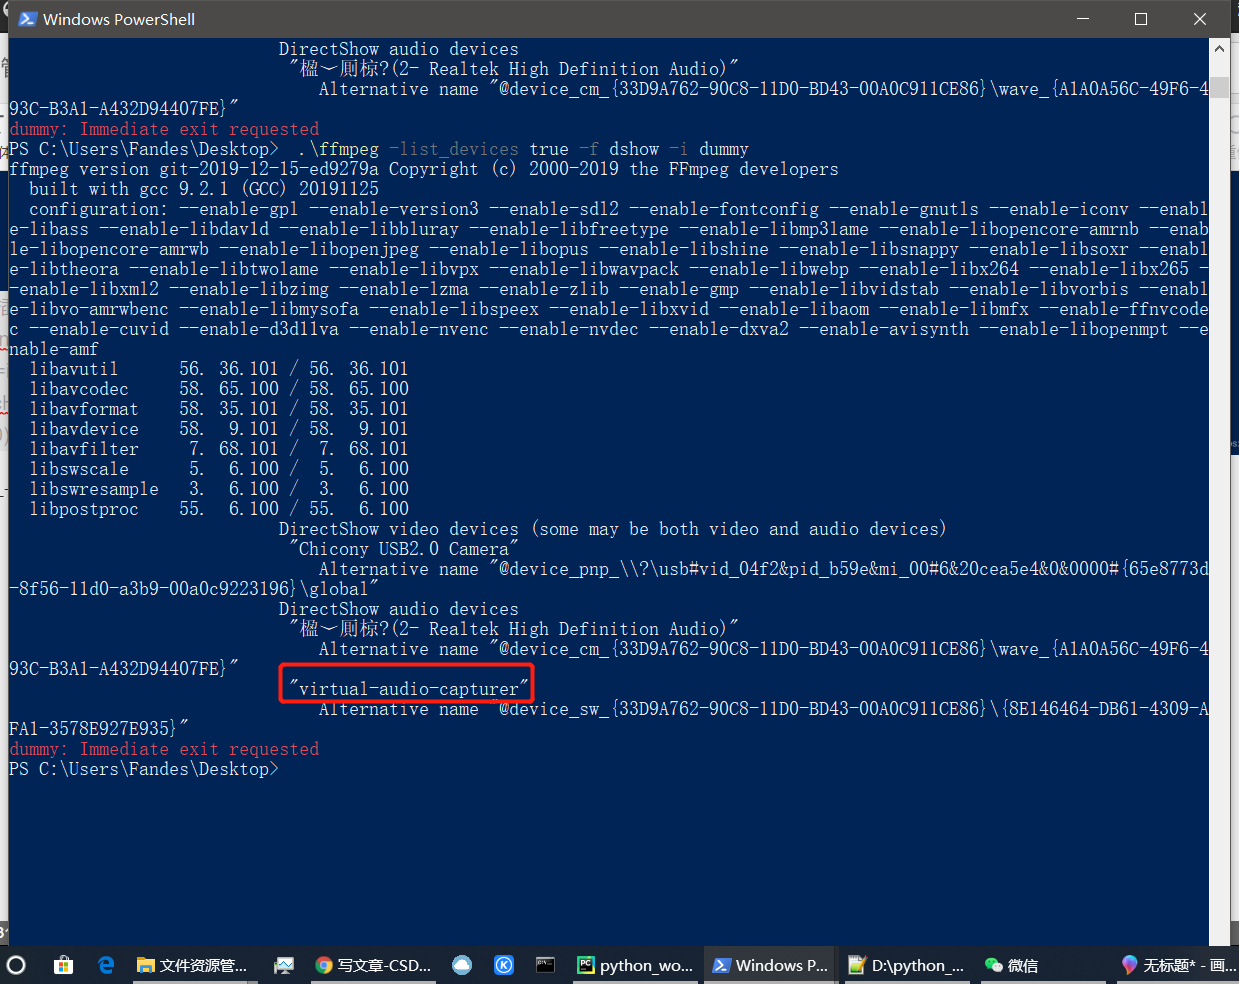Viewport: 1239px width, 984px height.
Task: Open WeChat 微信 from the taskbar
Action: pyautogui.click(x=1012, y=965)
